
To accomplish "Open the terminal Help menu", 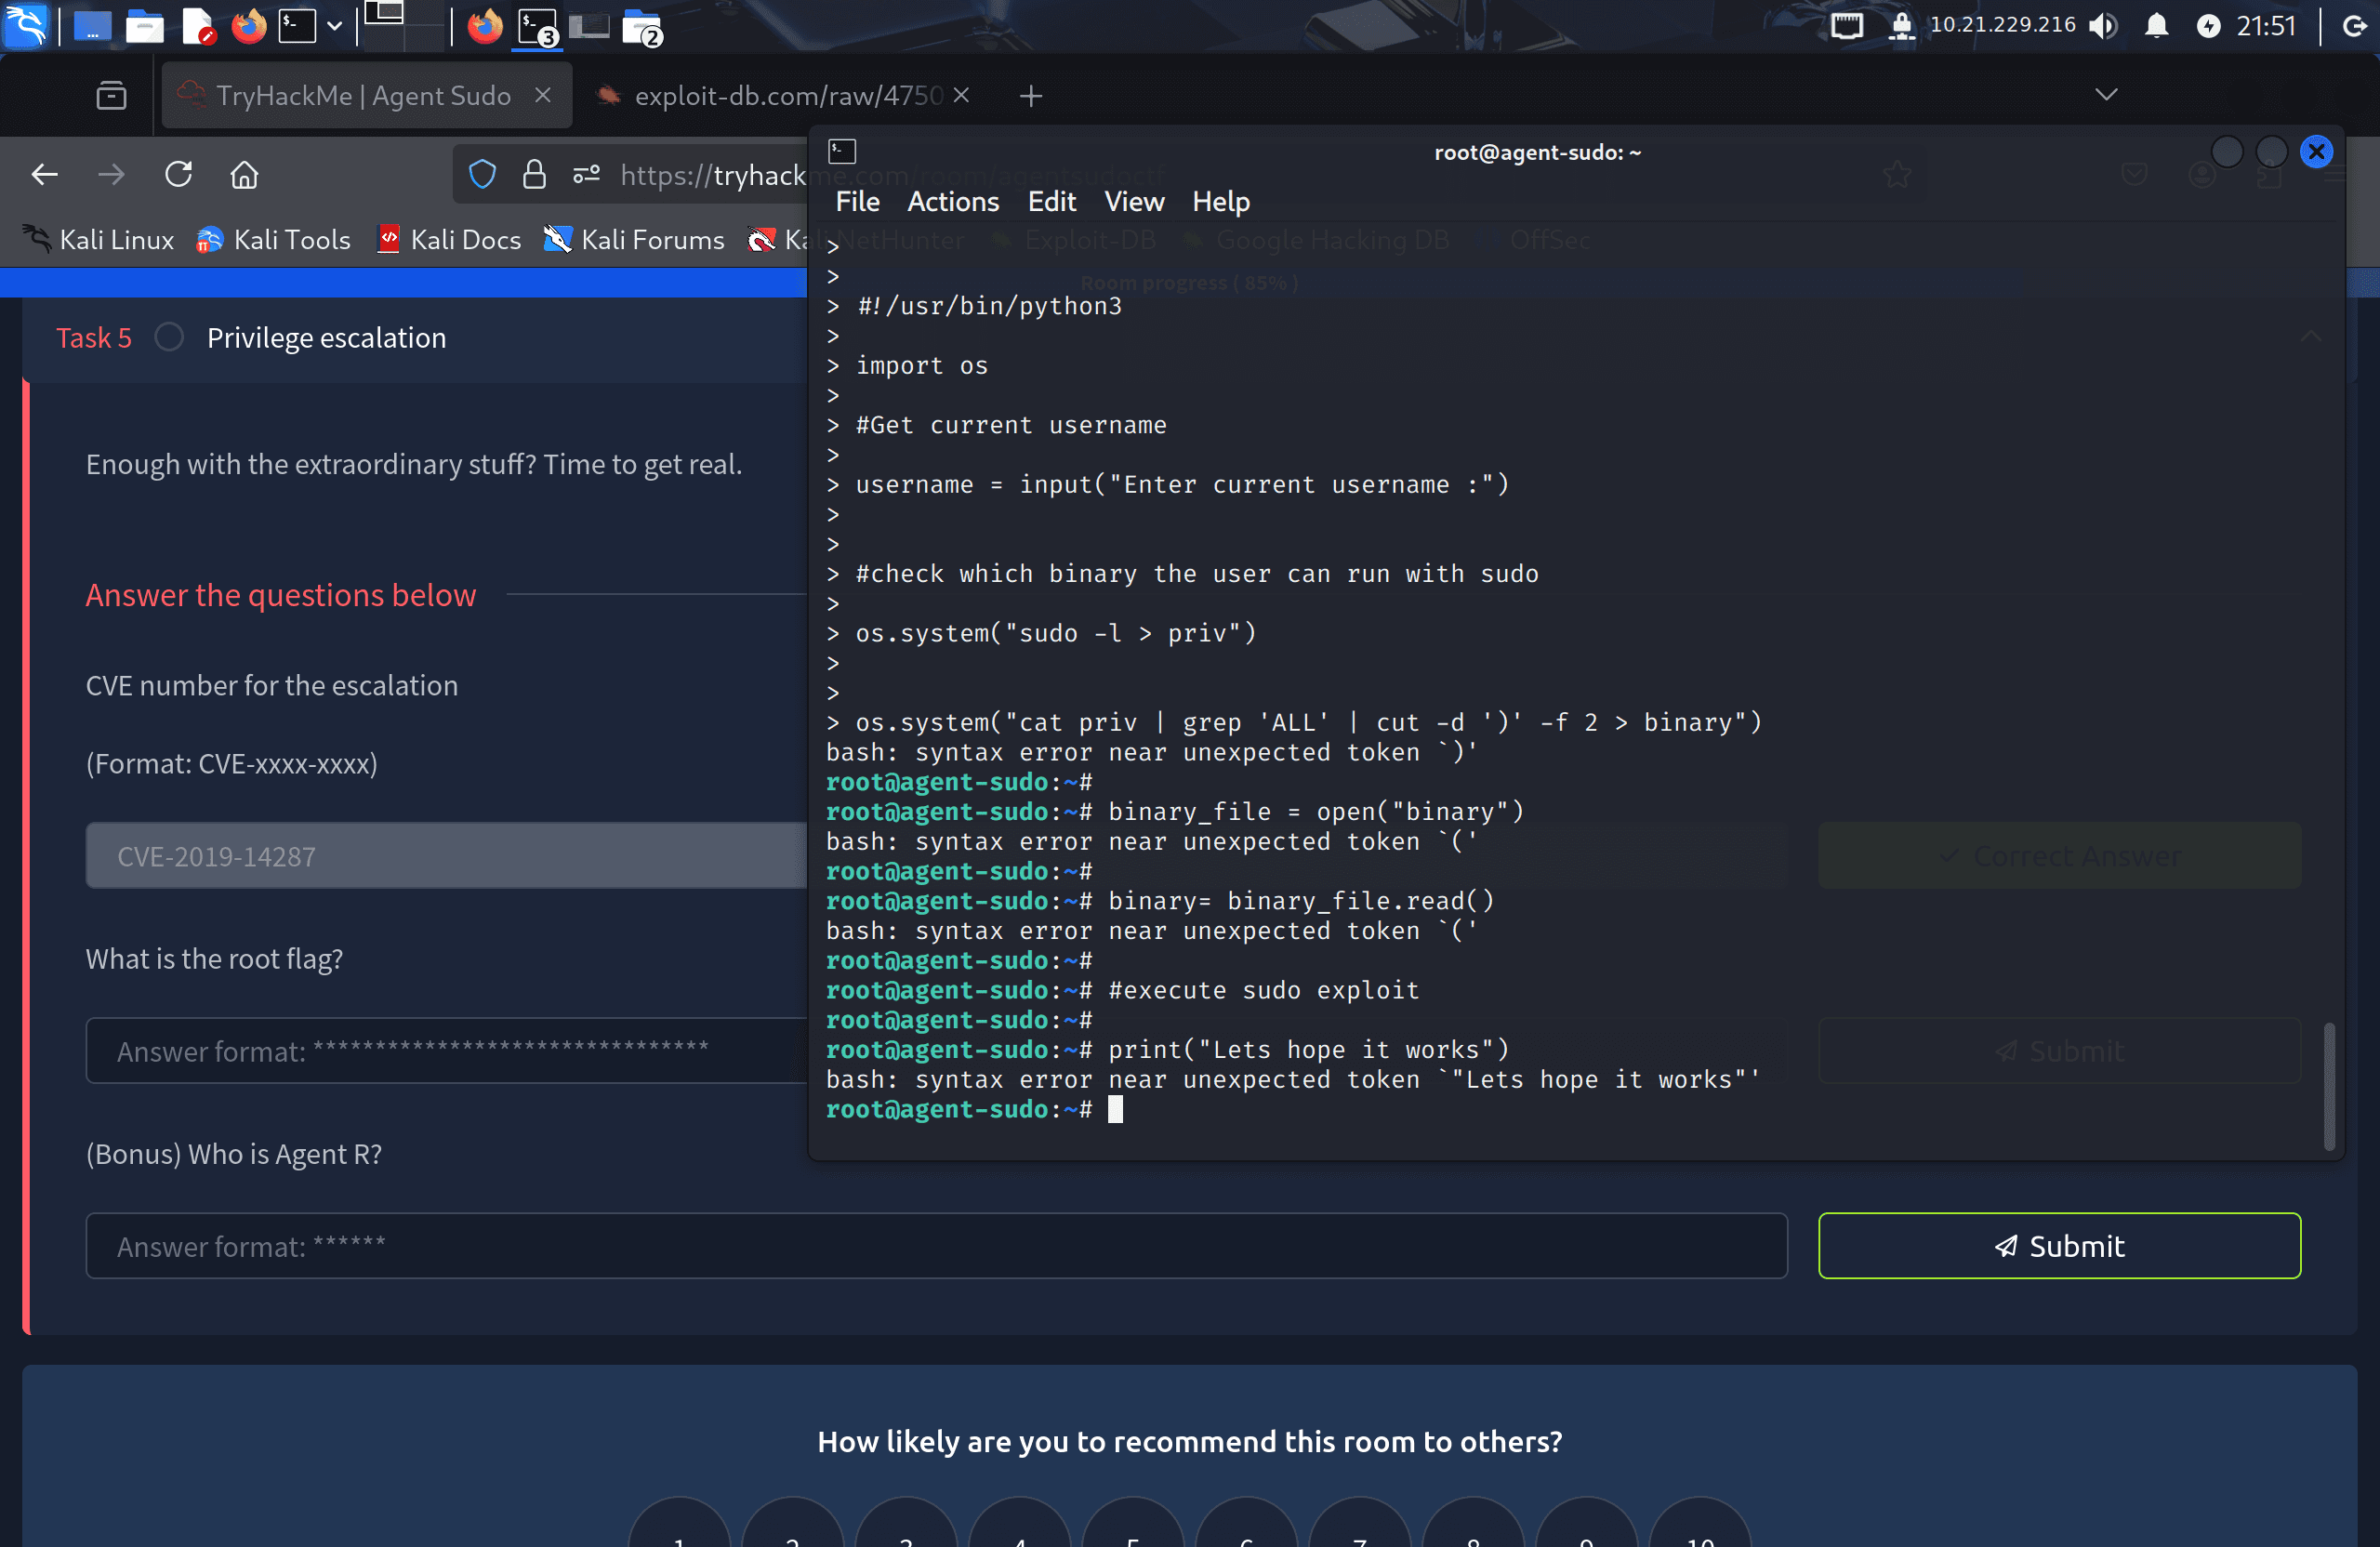I will [x=1220, y=202].
